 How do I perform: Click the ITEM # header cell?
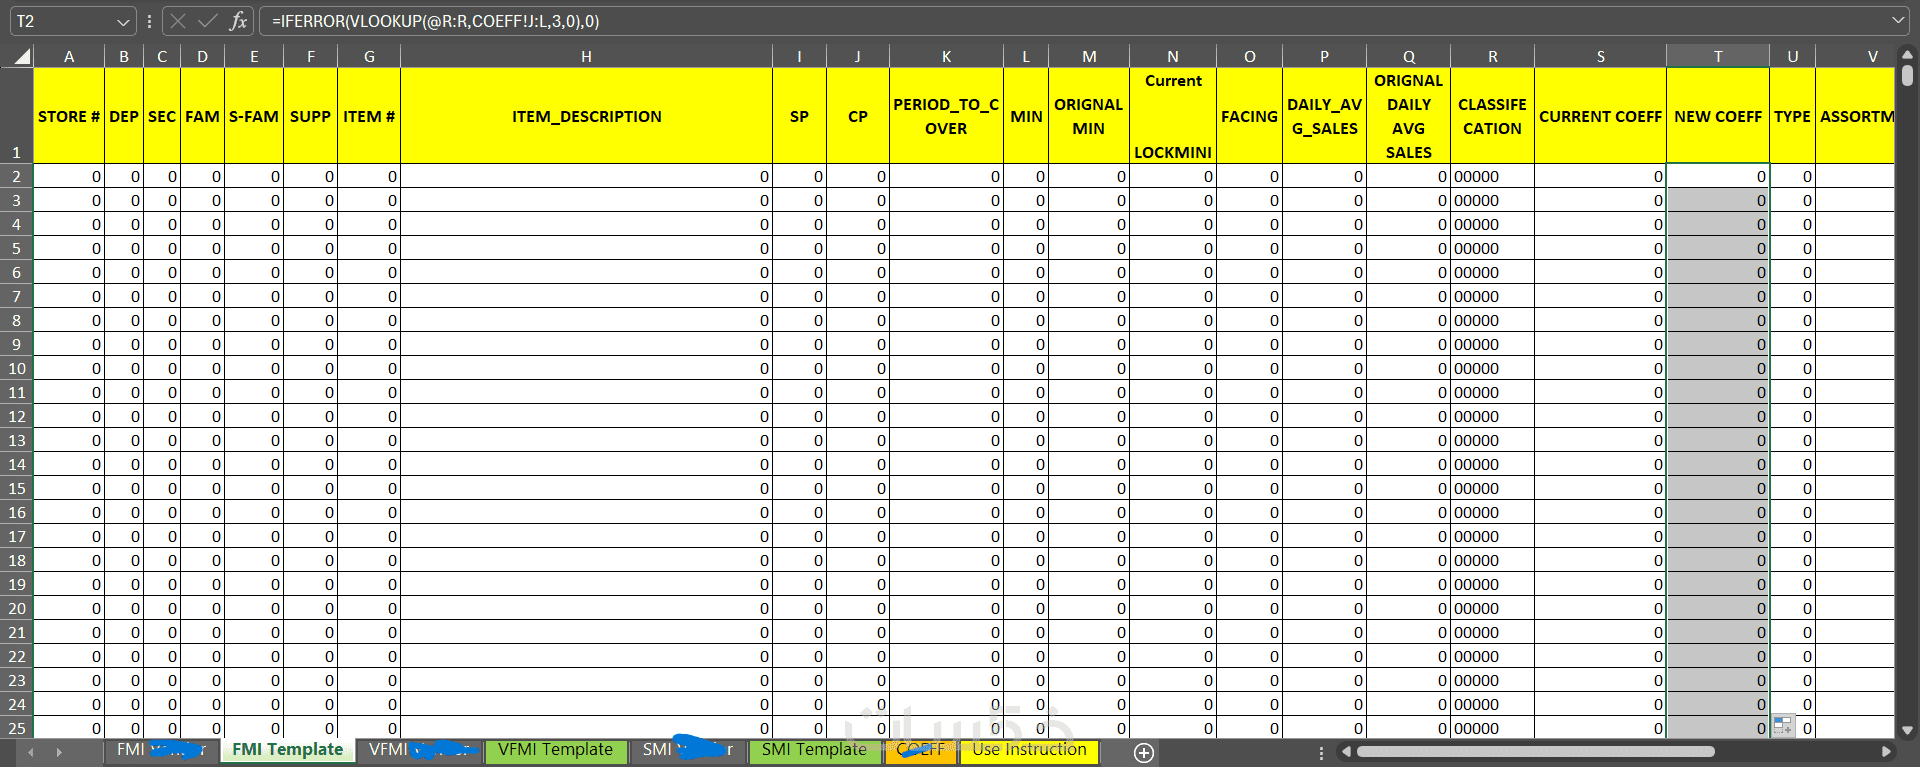point(369,116)
